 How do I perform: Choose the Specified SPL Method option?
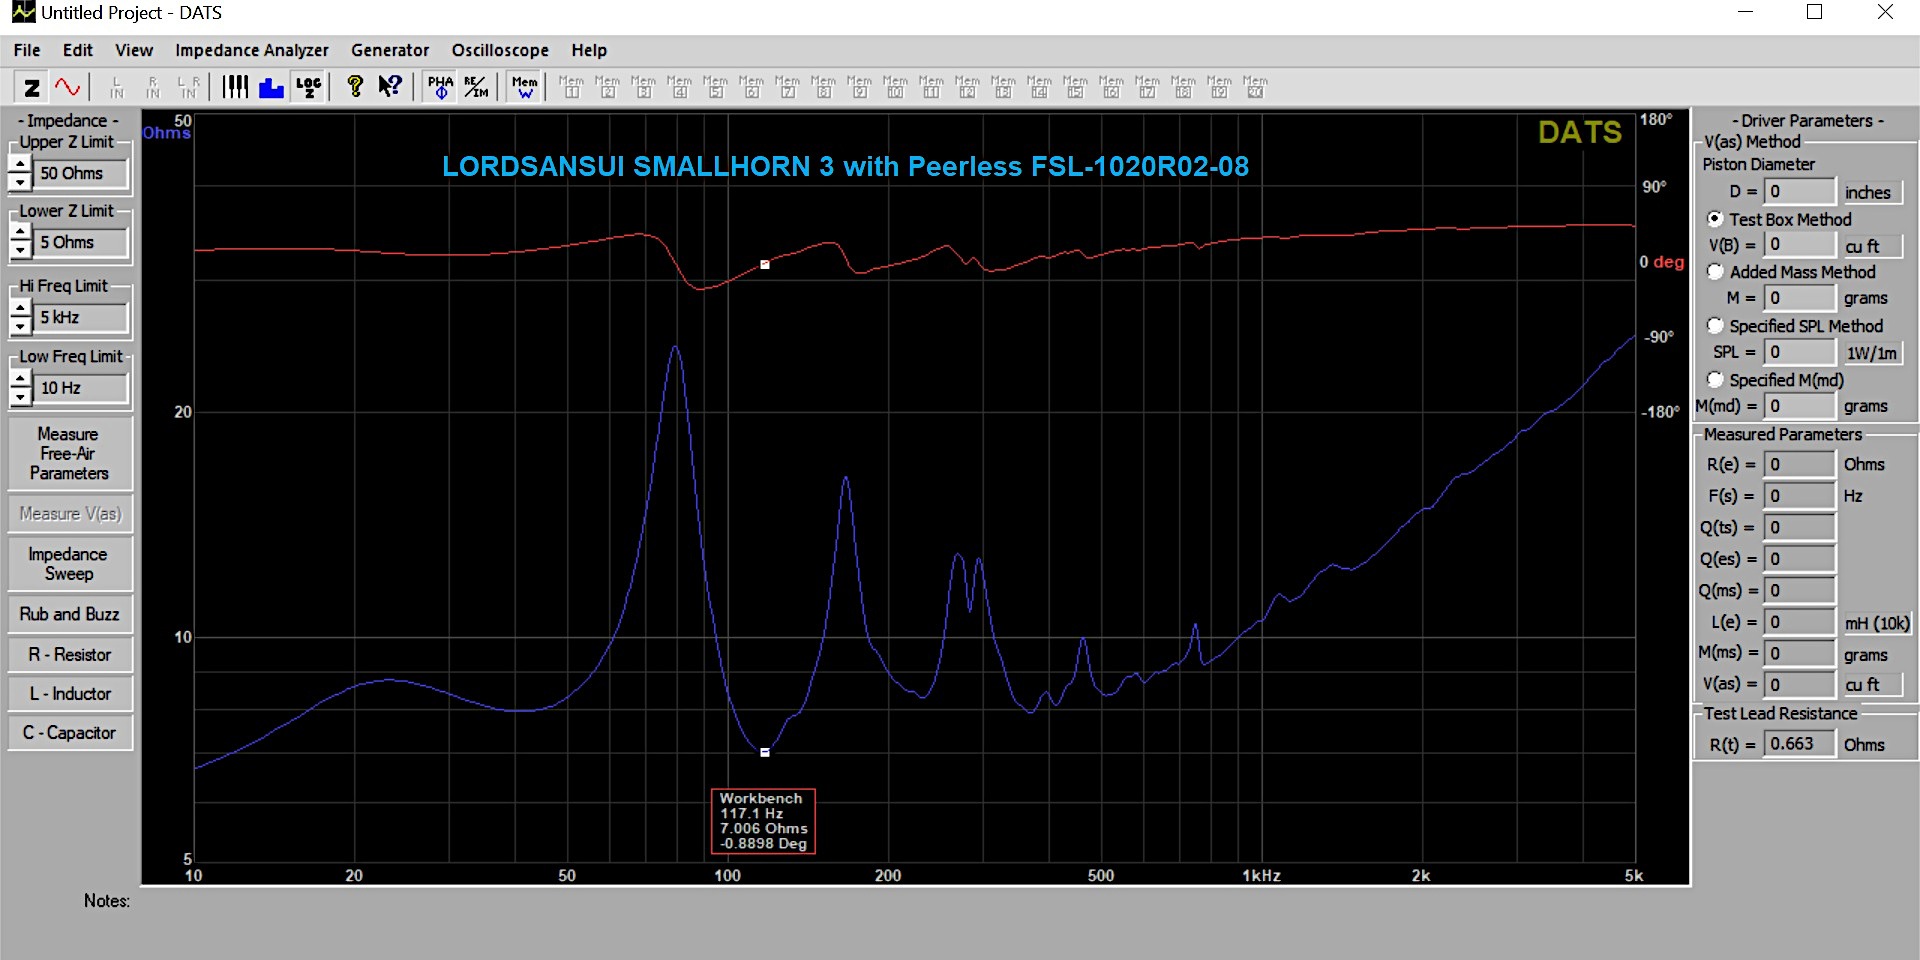pyautogui.click(x=1715, y=325)
